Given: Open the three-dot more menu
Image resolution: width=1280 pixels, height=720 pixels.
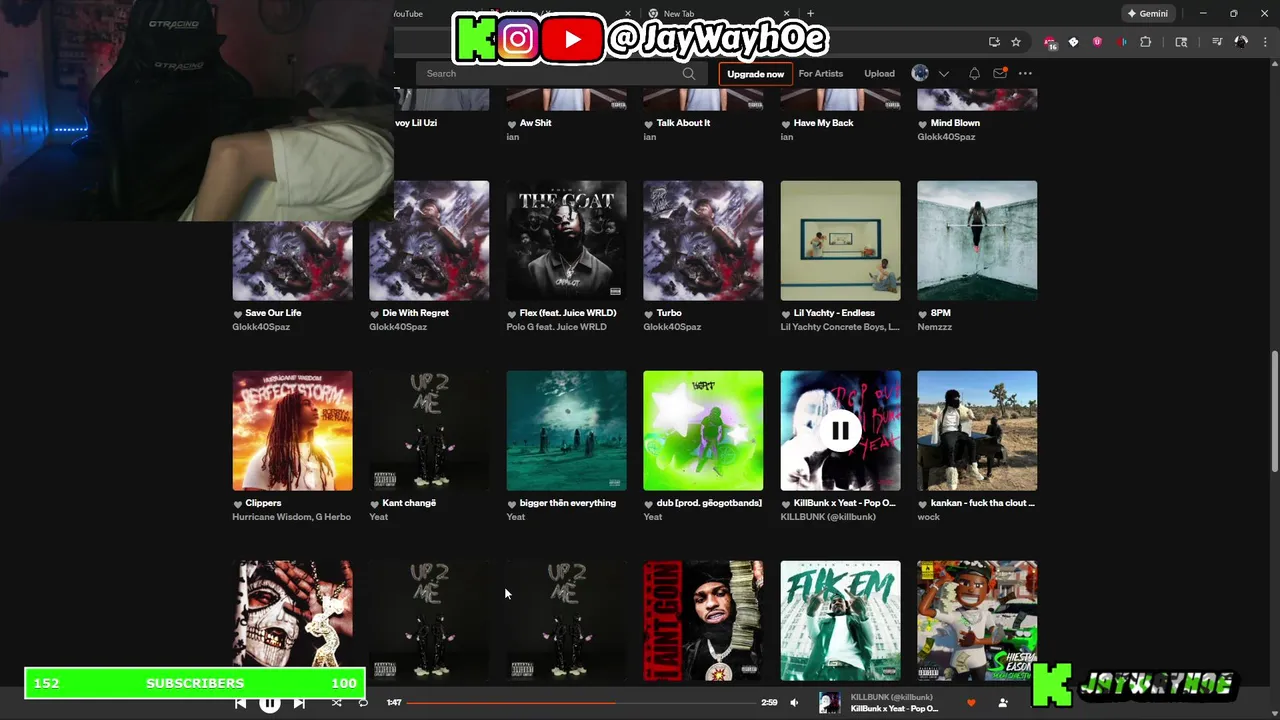Looking at the screenshot, I should [1025, 73].
